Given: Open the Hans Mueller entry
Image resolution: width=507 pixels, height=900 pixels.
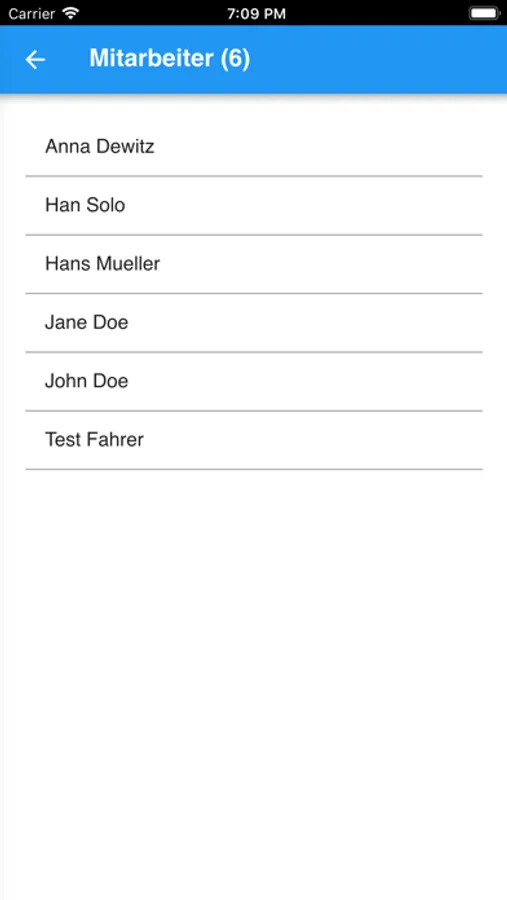Looking at the screenshot, I should (254, 264).
